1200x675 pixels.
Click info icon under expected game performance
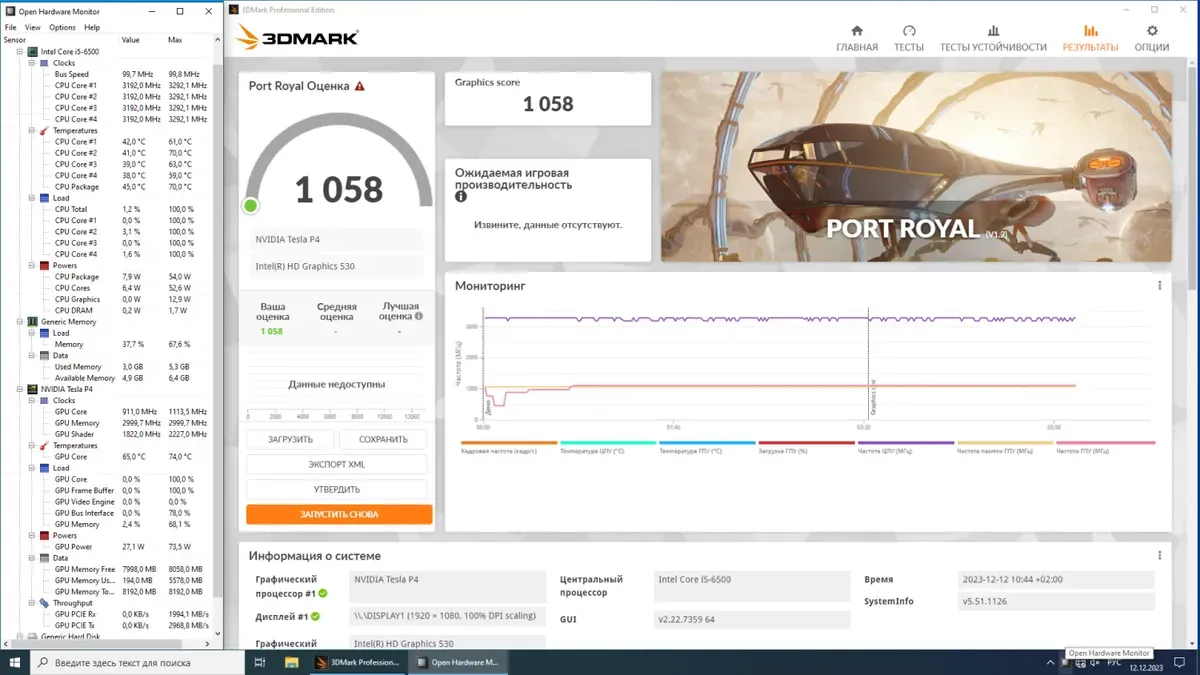[461, 197]
